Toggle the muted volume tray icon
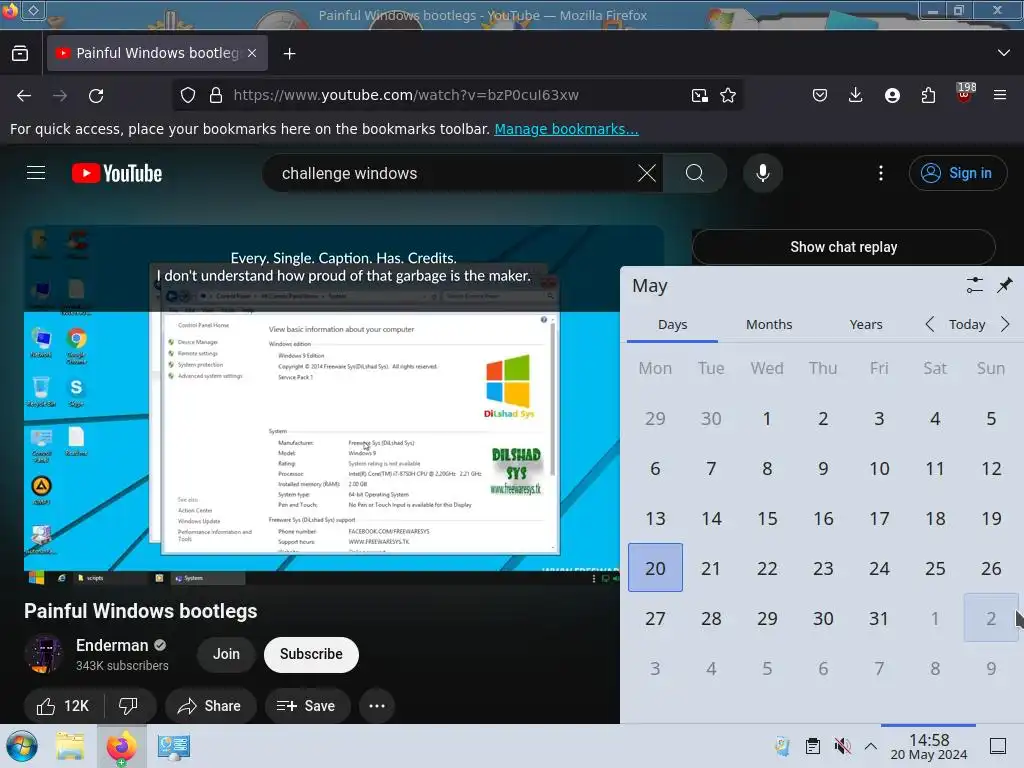 click(842, 746)
